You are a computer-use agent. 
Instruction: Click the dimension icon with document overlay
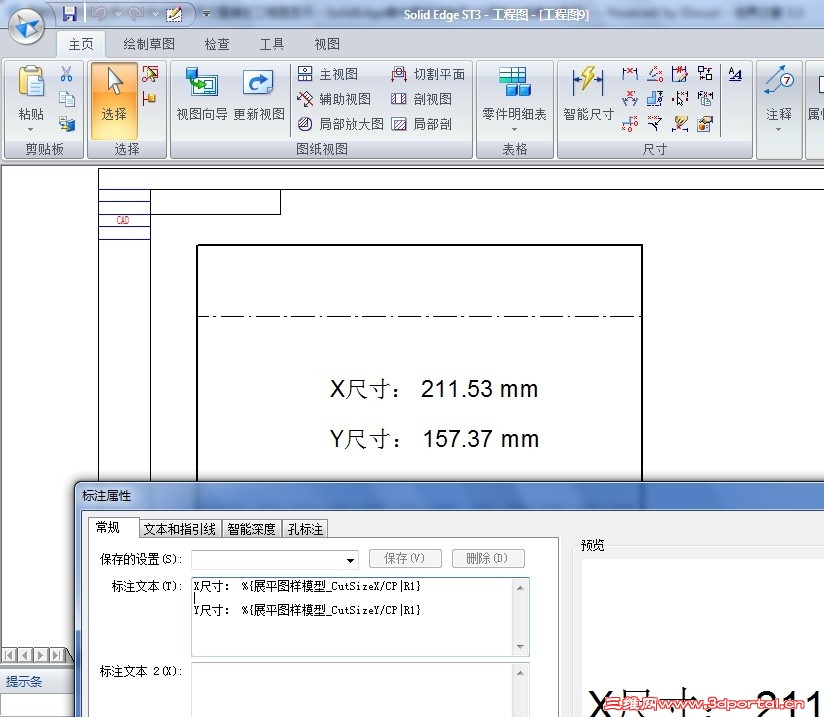(705, 98)
